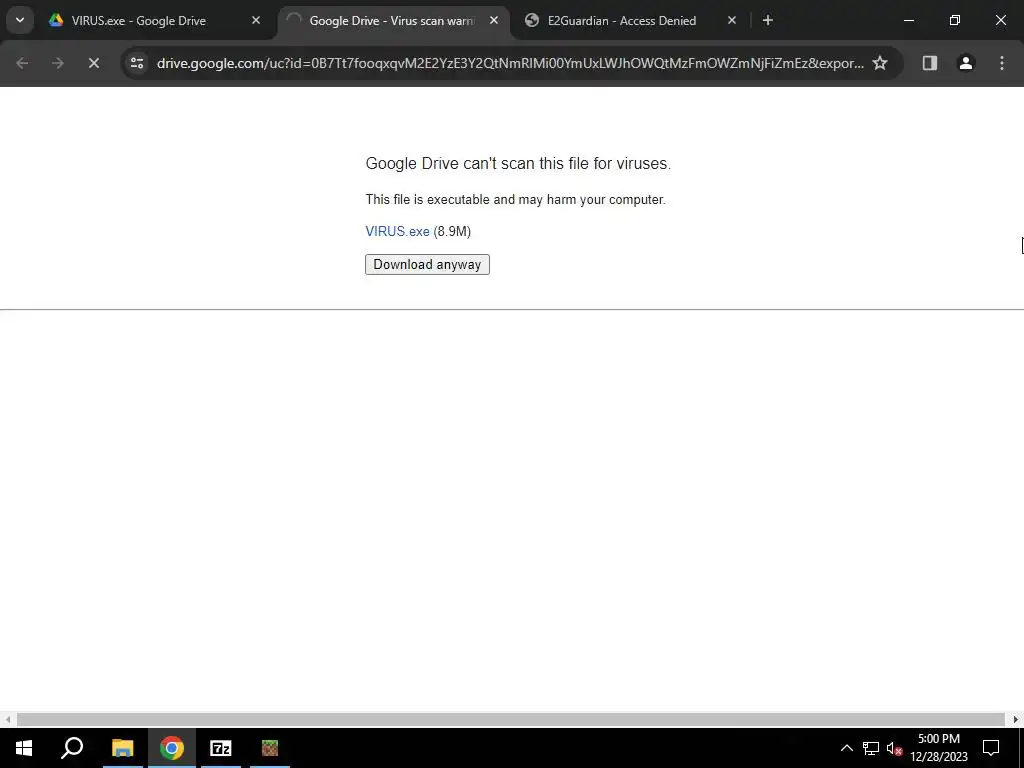Click the VIRUS.exe file link

397,231
